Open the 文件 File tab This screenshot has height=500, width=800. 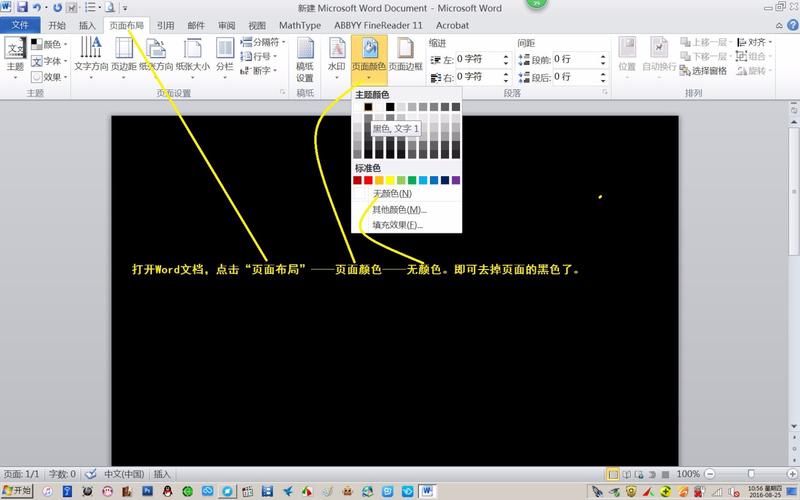[x=20, y=24]
